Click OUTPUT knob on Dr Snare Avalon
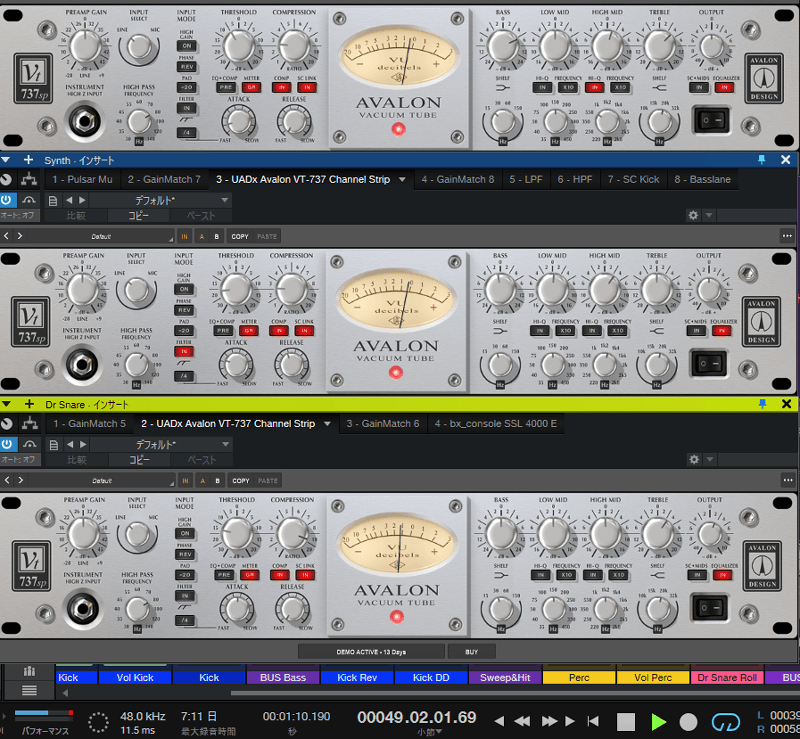Screen dimensions: 800x739 [710, 534]
